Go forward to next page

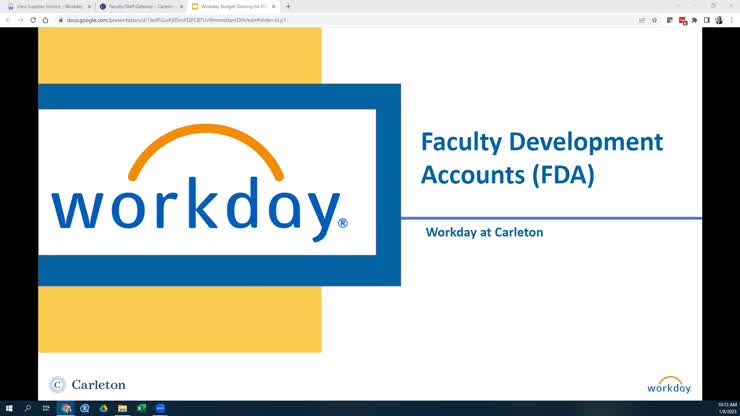pyautogui.click(x=20, y=20)
